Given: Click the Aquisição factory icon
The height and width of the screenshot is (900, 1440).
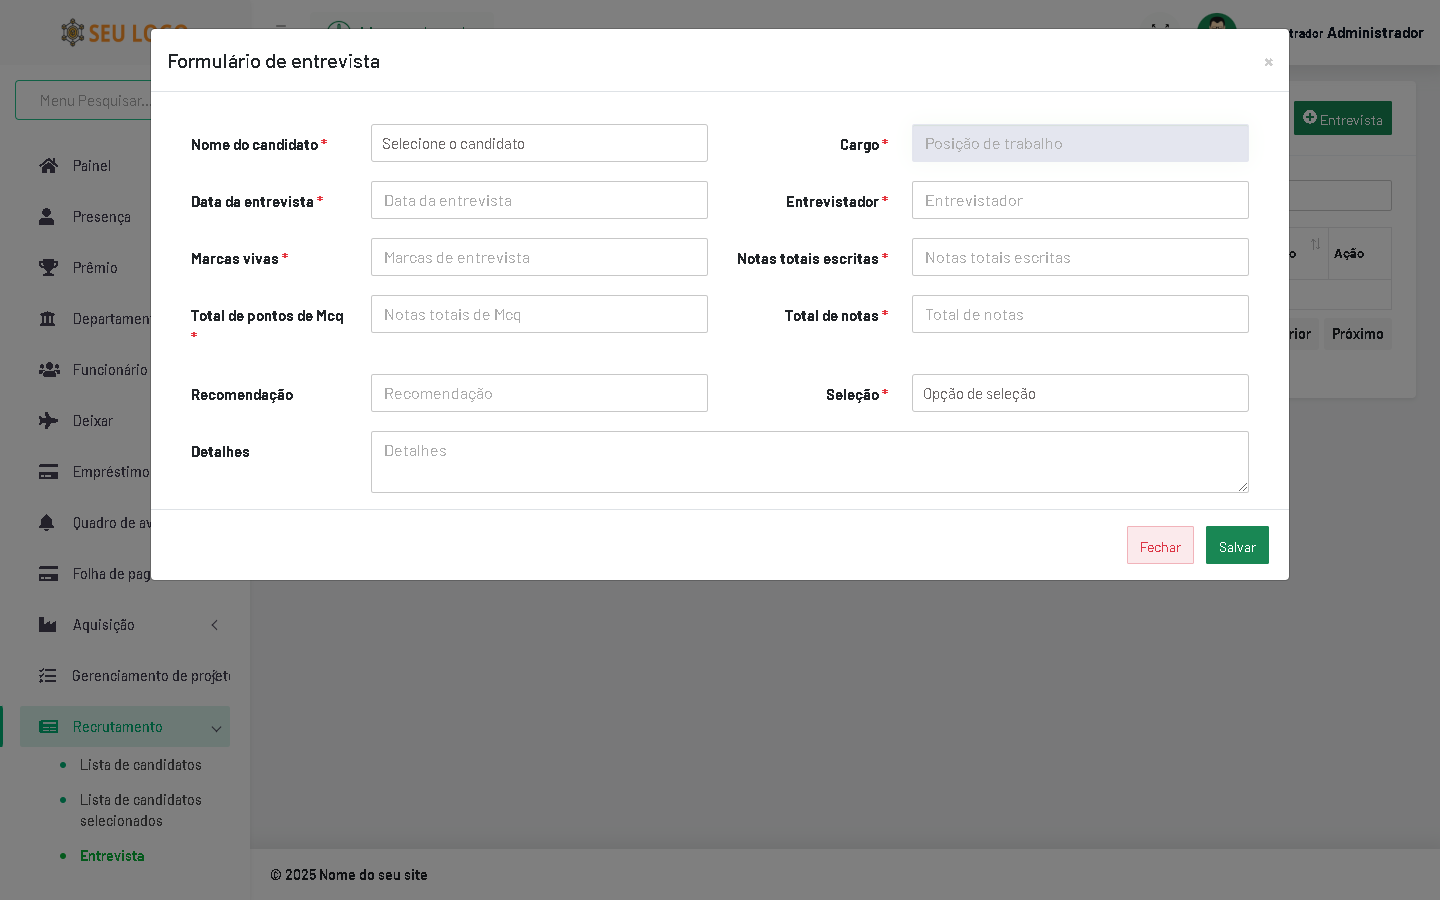Looking at the screenshot, I should (x=48, y=625).
